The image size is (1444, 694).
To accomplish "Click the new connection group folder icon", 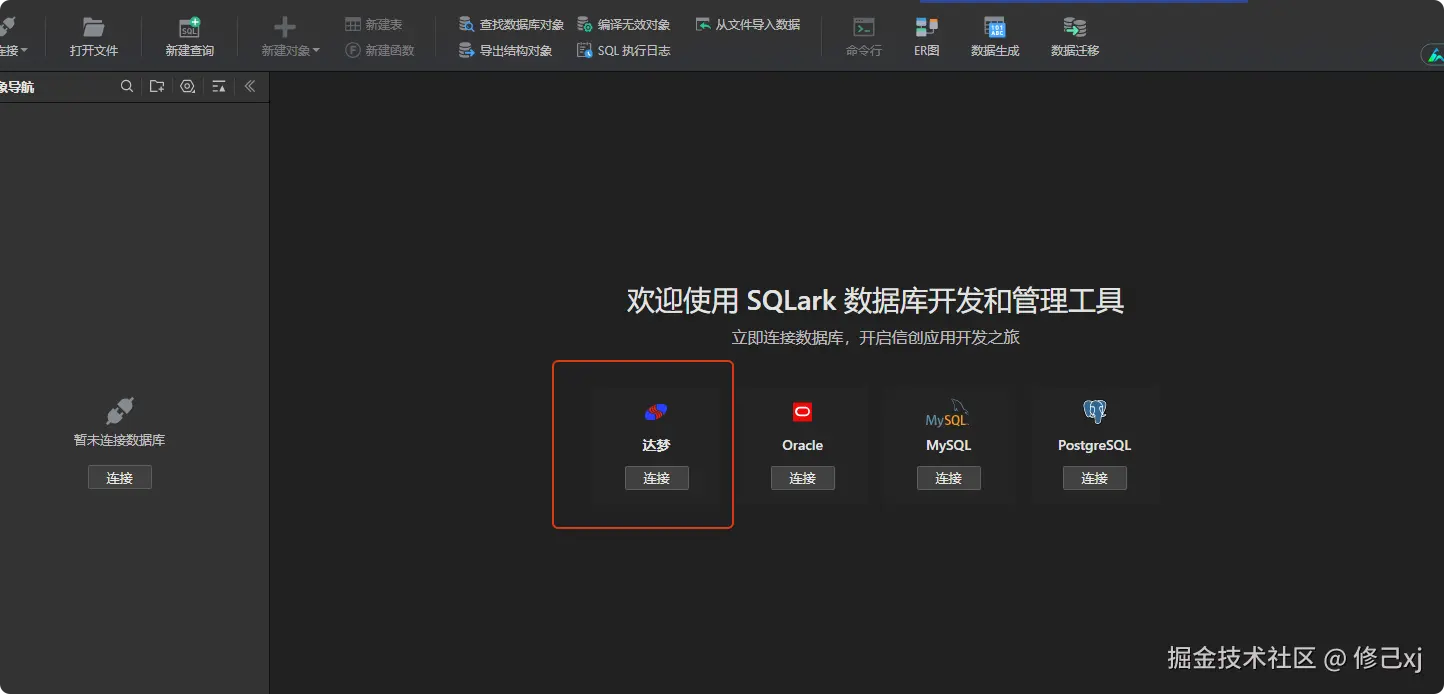I will click(x=156, y=86).
